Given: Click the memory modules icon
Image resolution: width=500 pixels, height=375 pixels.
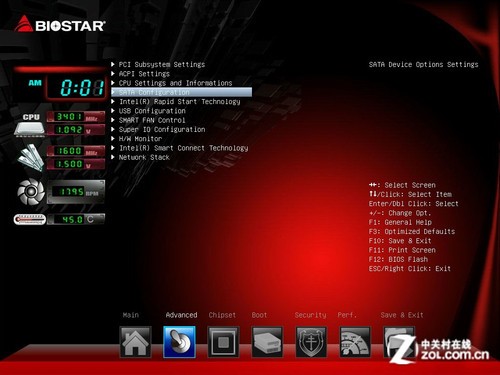Looking at the screenshot, I should pyautogui.click(x=31, y=157).
